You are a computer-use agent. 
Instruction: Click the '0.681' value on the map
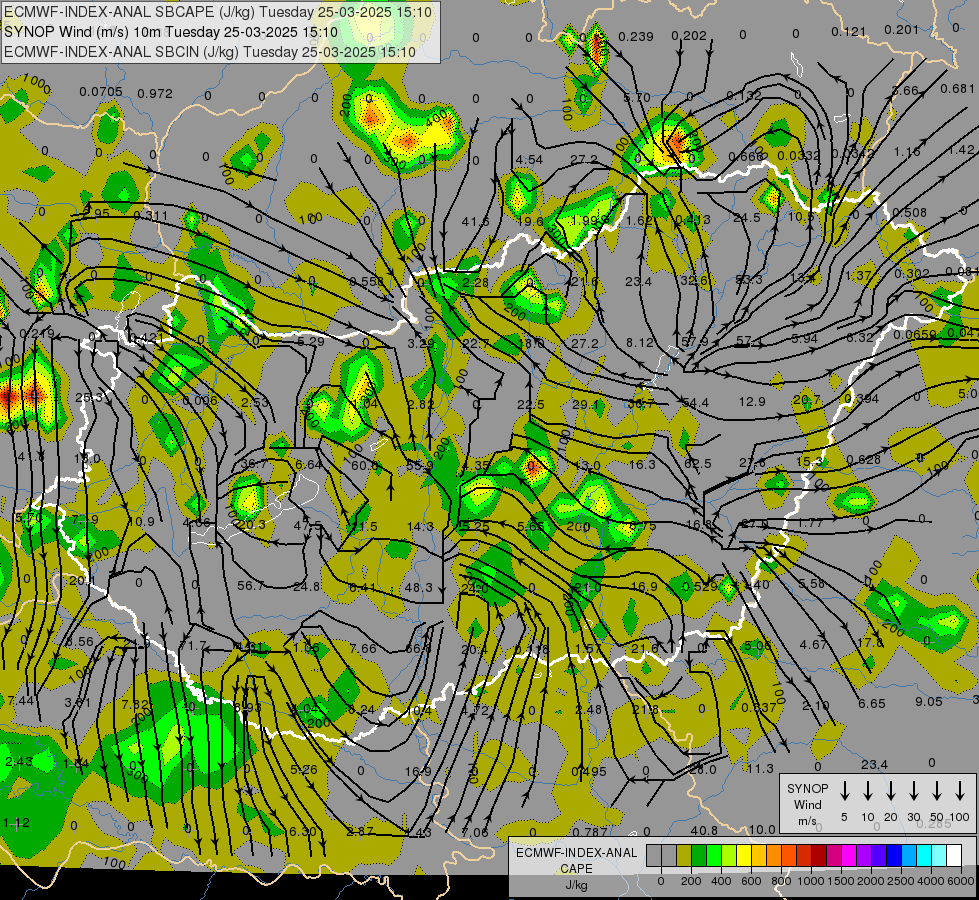957,89
